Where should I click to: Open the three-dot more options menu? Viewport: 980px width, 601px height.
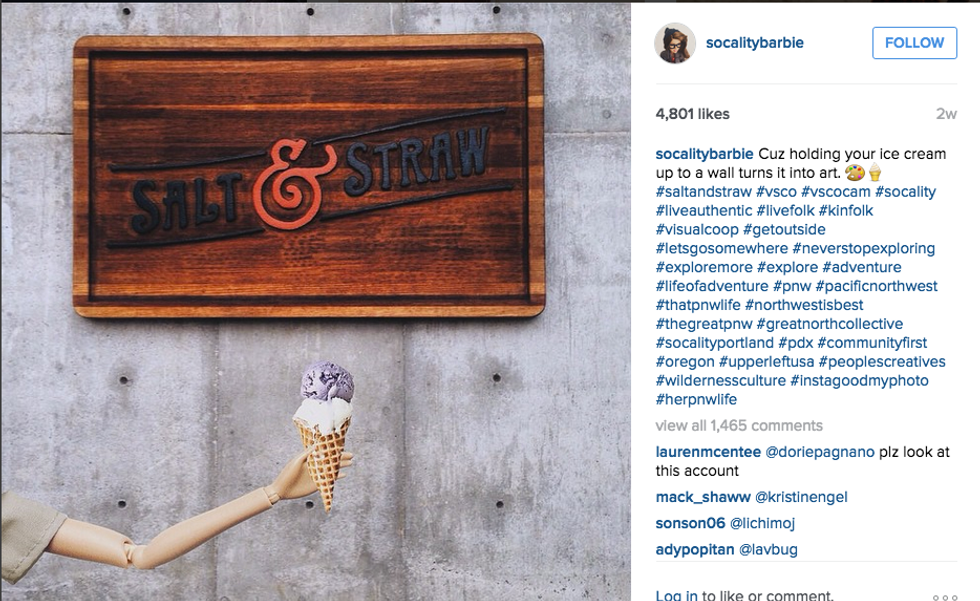[944, 597]
